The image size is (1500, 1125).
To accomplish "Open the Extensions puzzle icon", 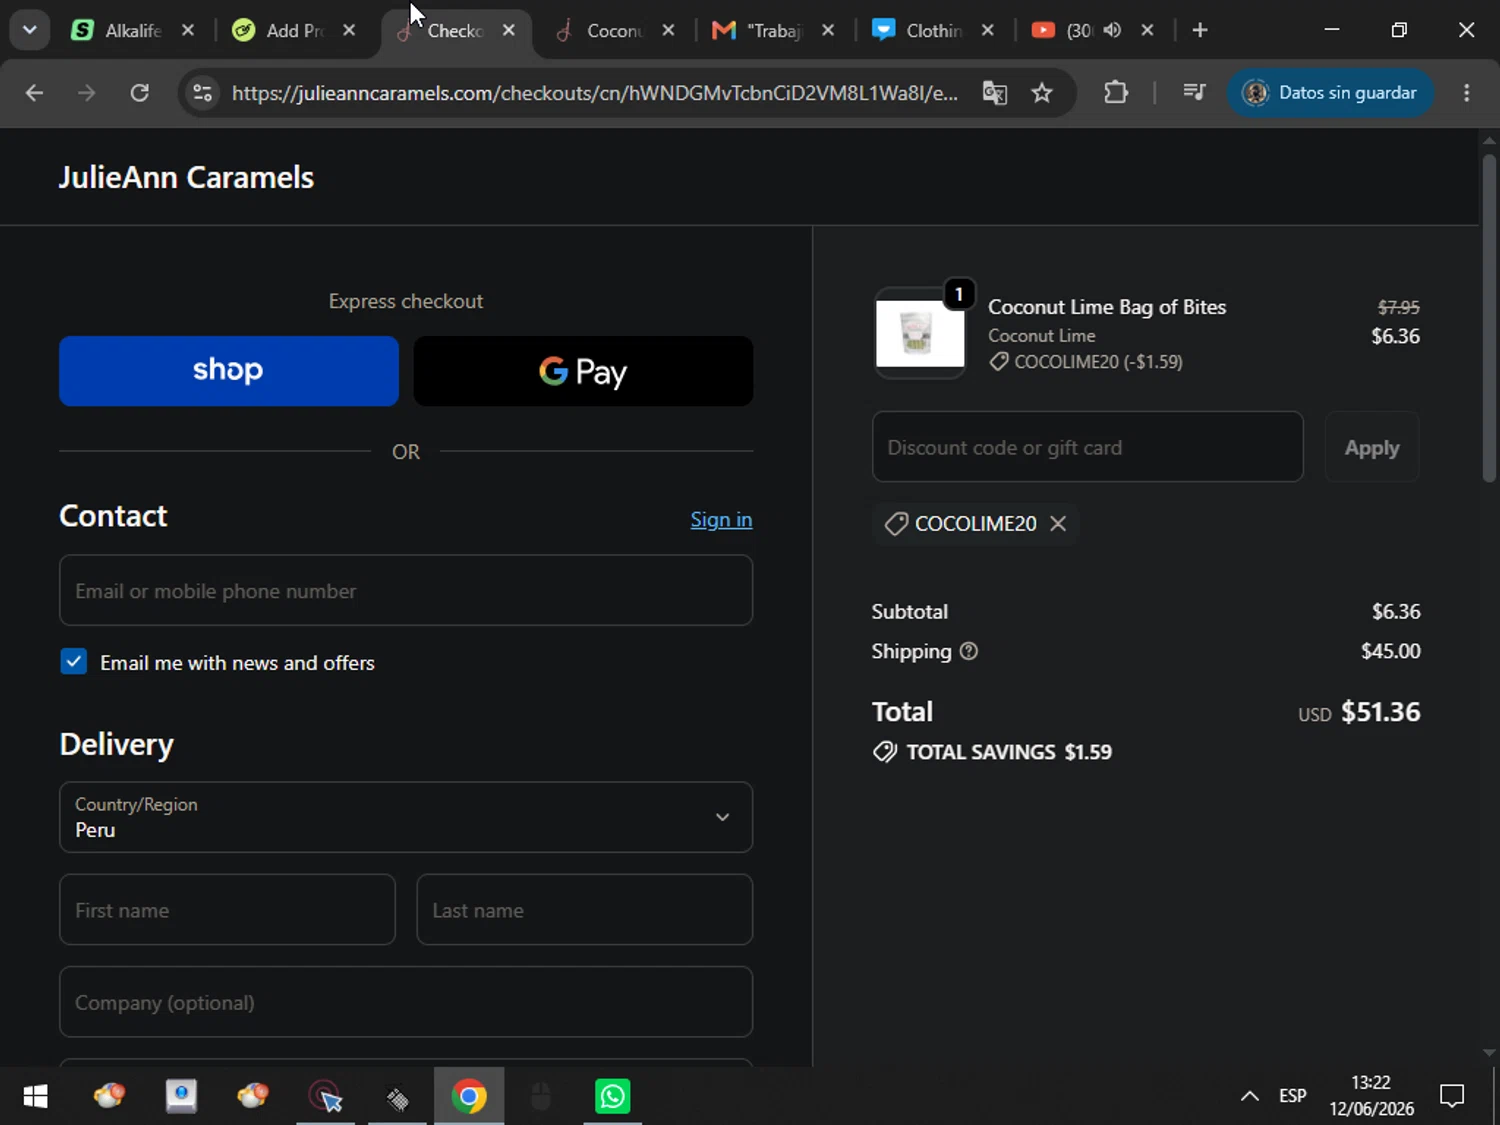I will click(1116, 93).
